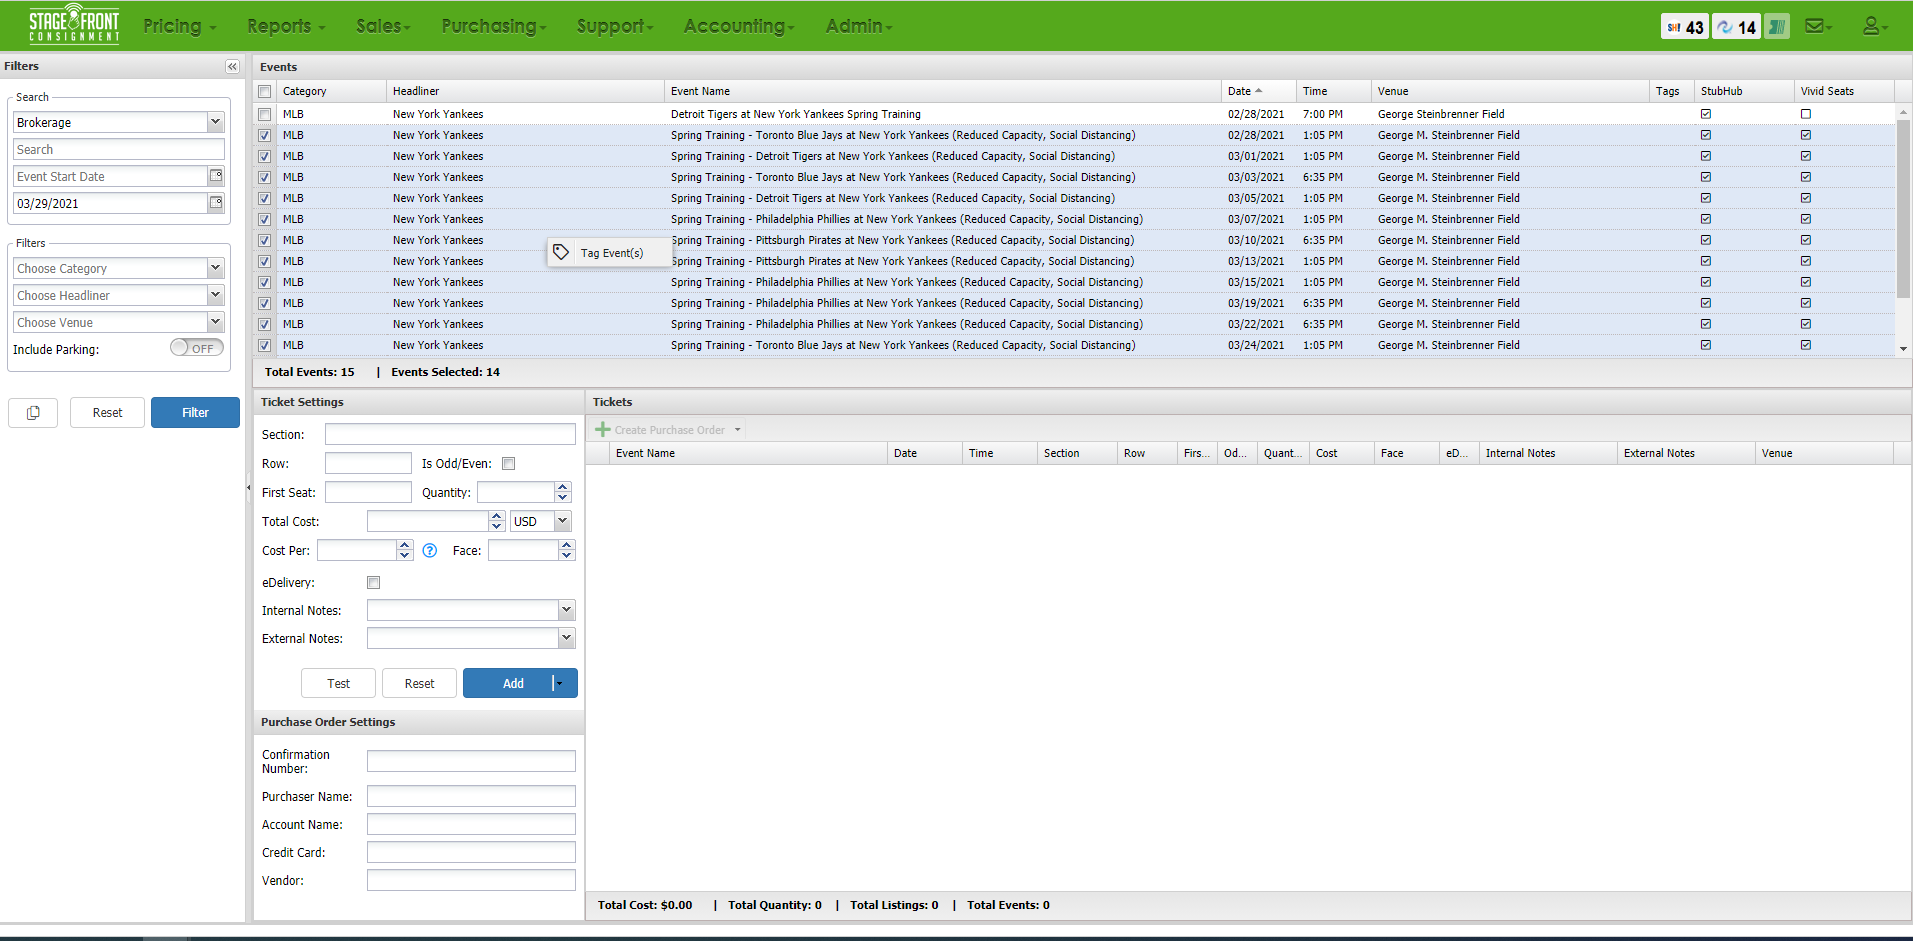This screenshot has height=941, width=1913.
Task: Choose Tag Event(s) from the context menu
Action: (x=611, y=253)
